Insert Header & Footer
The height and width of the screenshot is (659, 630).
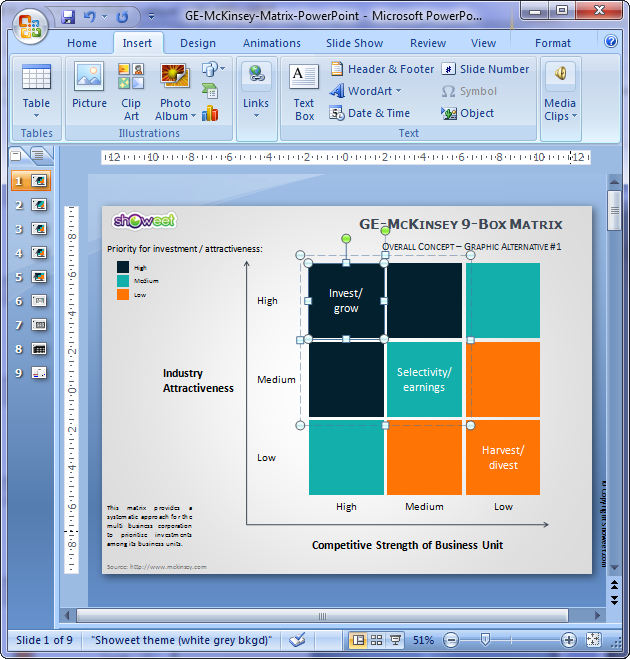pos(382,69)
